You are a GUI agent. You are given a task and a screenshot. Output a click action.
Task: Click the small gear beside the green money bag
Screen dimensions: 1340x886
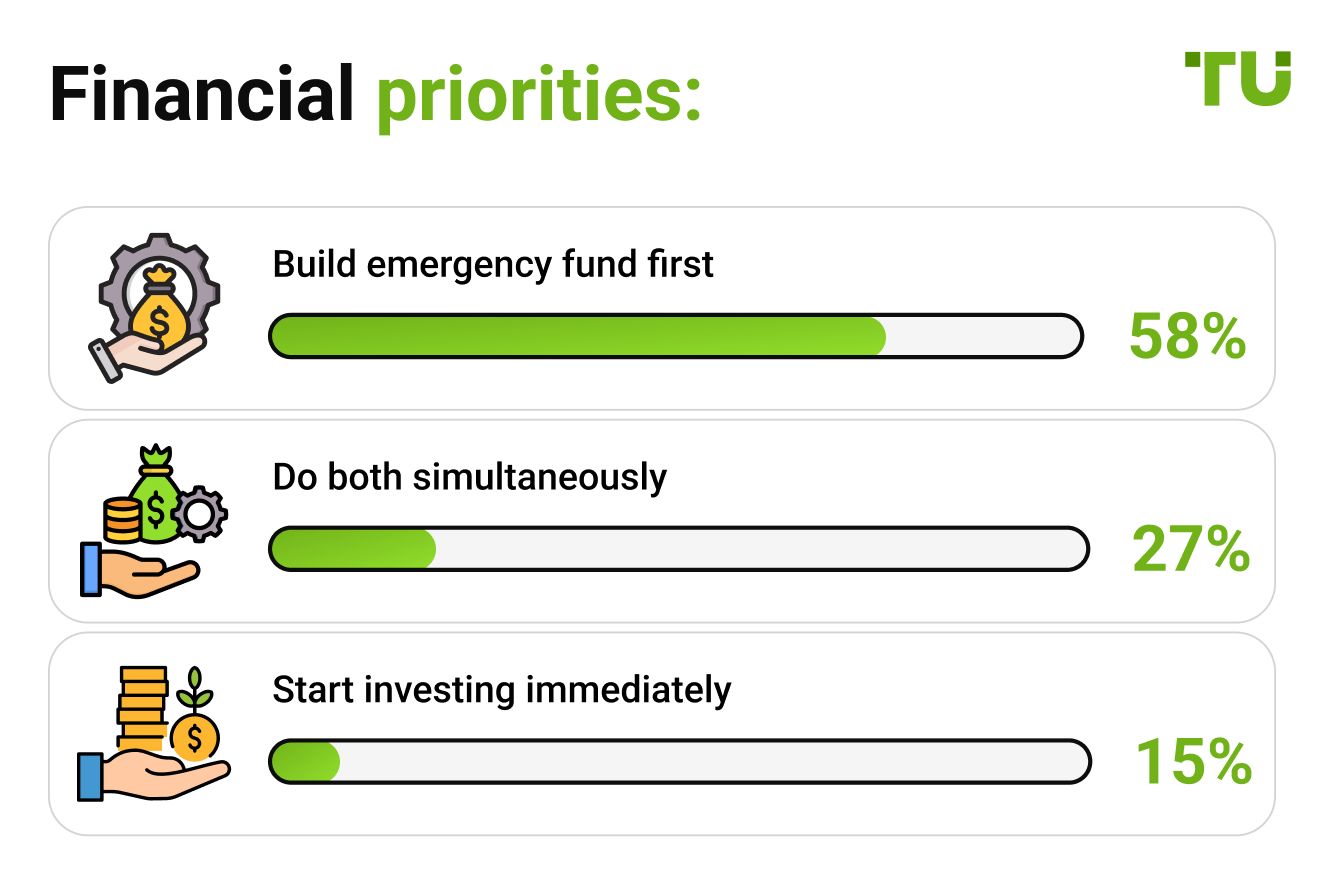[200, 515]
